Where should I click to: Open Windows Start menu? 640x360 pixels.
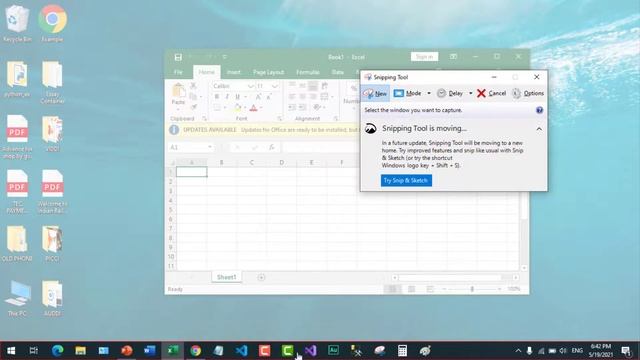(x=11, y=351)
